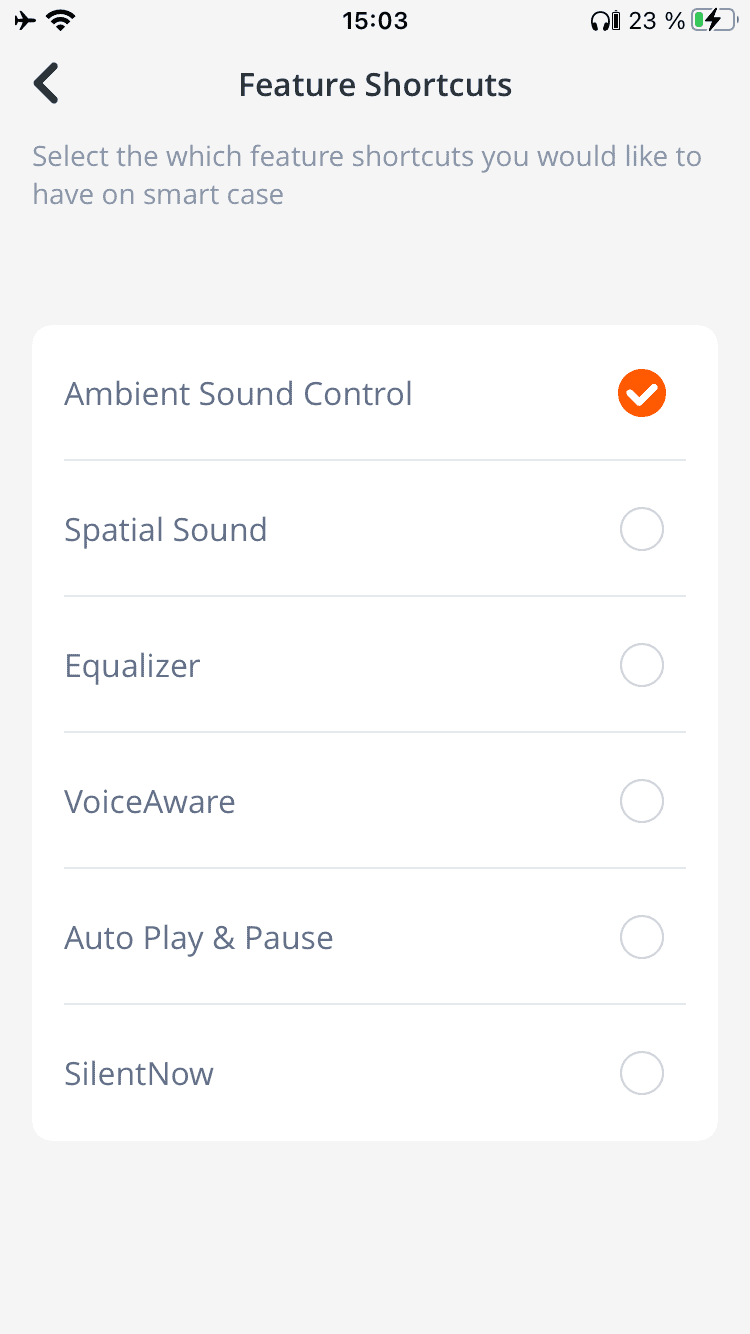This screenshot has height=1334, width=750.
Task: Uncheck the orange Ambient Sound Control checkmark
Action: (641, 393)
